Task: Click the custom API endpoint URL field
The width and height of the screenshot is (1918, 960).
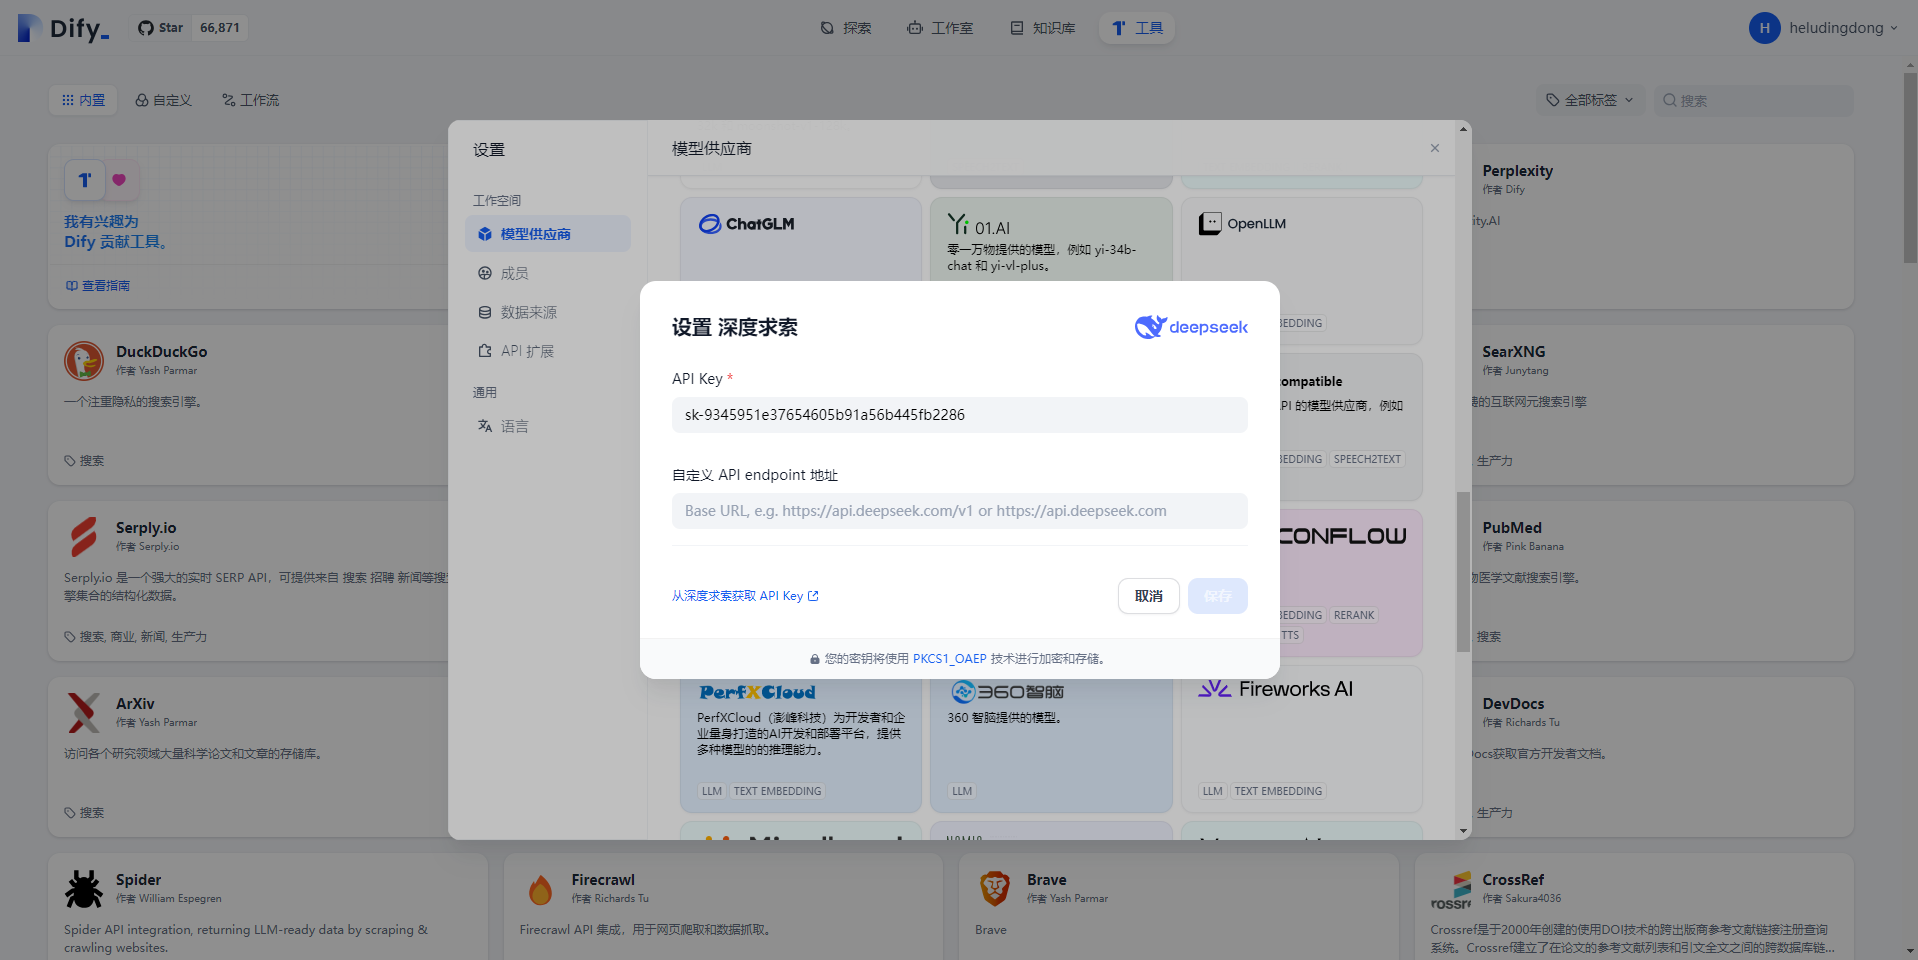Action: (960, 511)
